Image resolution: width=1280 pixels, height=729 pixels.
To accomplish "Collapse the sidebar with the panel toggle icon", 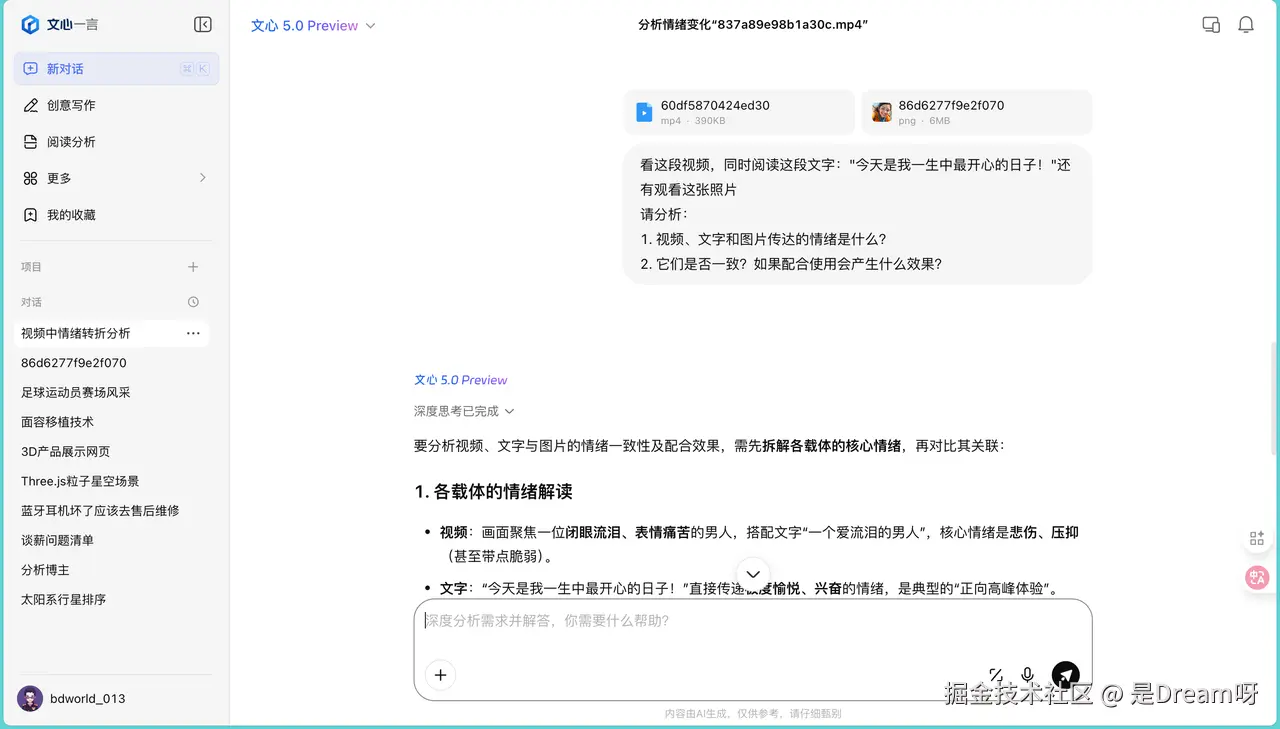I will (x=203, y=25).
